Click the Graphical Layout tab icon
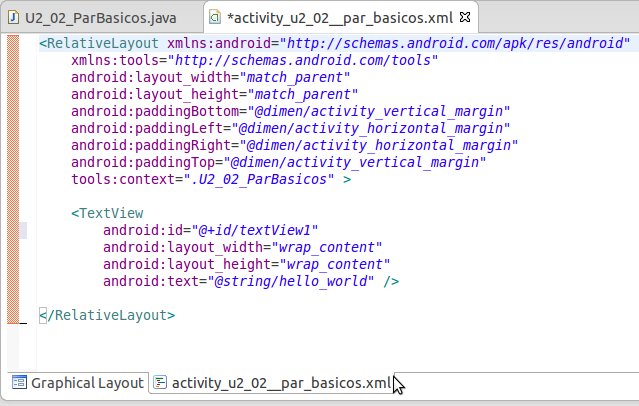This screenshot has width=639, height=406. coord(19,382)
